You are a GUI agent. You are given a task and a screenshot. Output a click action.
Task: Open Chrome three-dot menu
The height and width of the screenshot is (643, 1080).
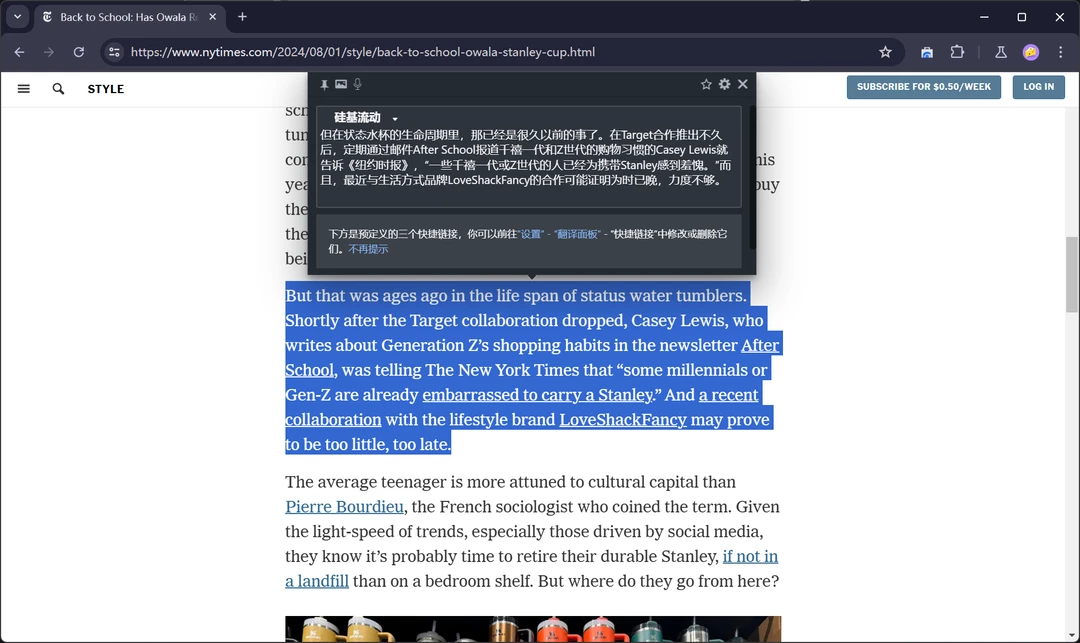point(1061,52)
